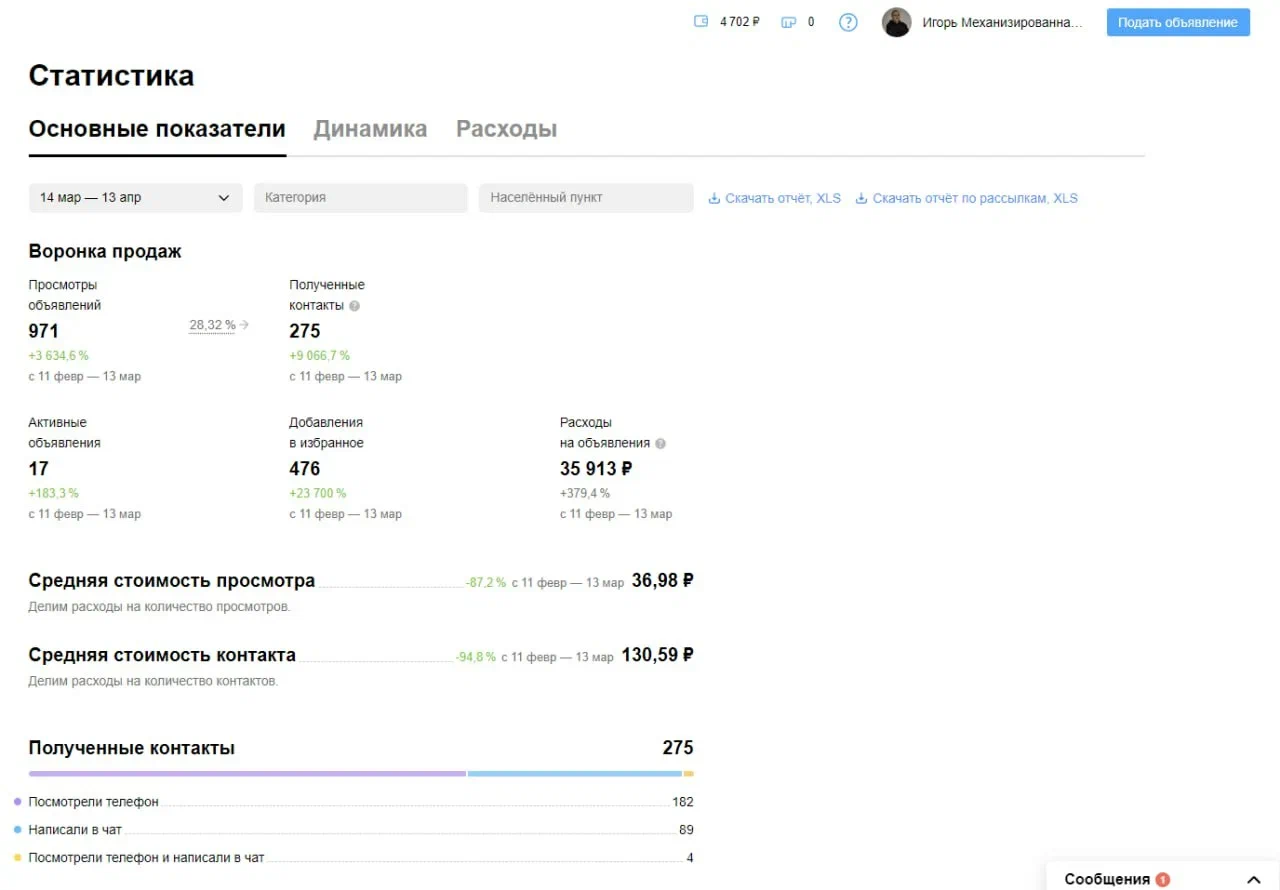
Task: Click the +9 066,7 % contacts change
Action: tap(320, 355)
